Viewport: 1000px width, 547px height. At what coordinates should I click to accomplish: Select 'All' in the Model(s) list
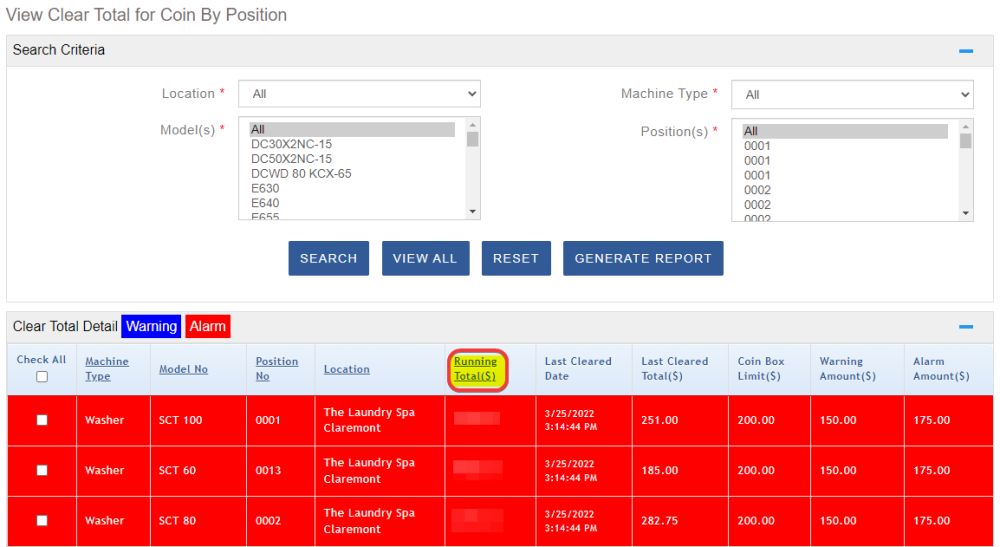[352, 129]
